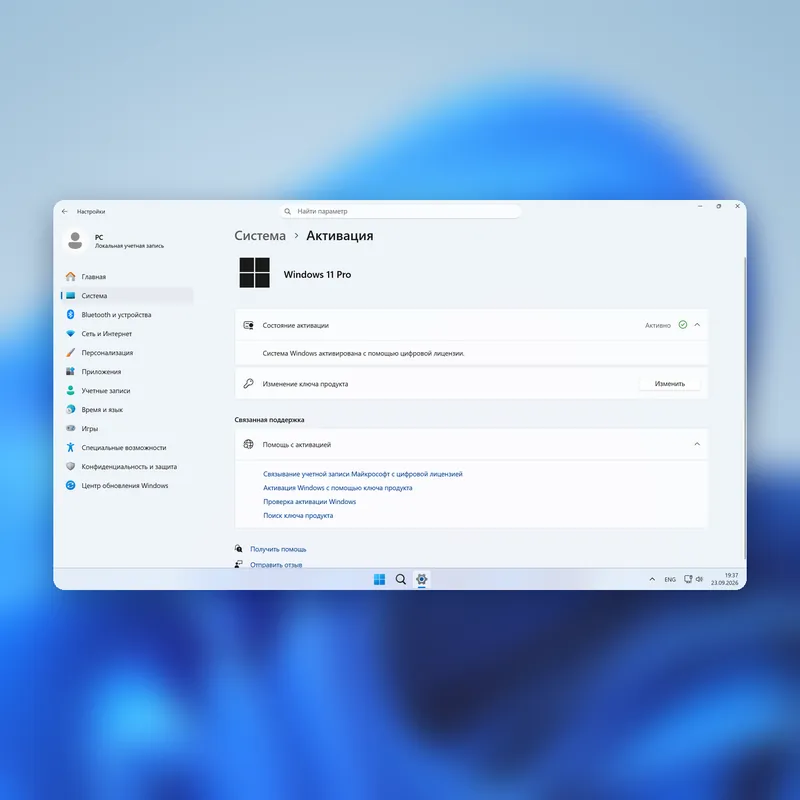Click the paintbrush icon for Персонализация

click(x=70, y=353)
